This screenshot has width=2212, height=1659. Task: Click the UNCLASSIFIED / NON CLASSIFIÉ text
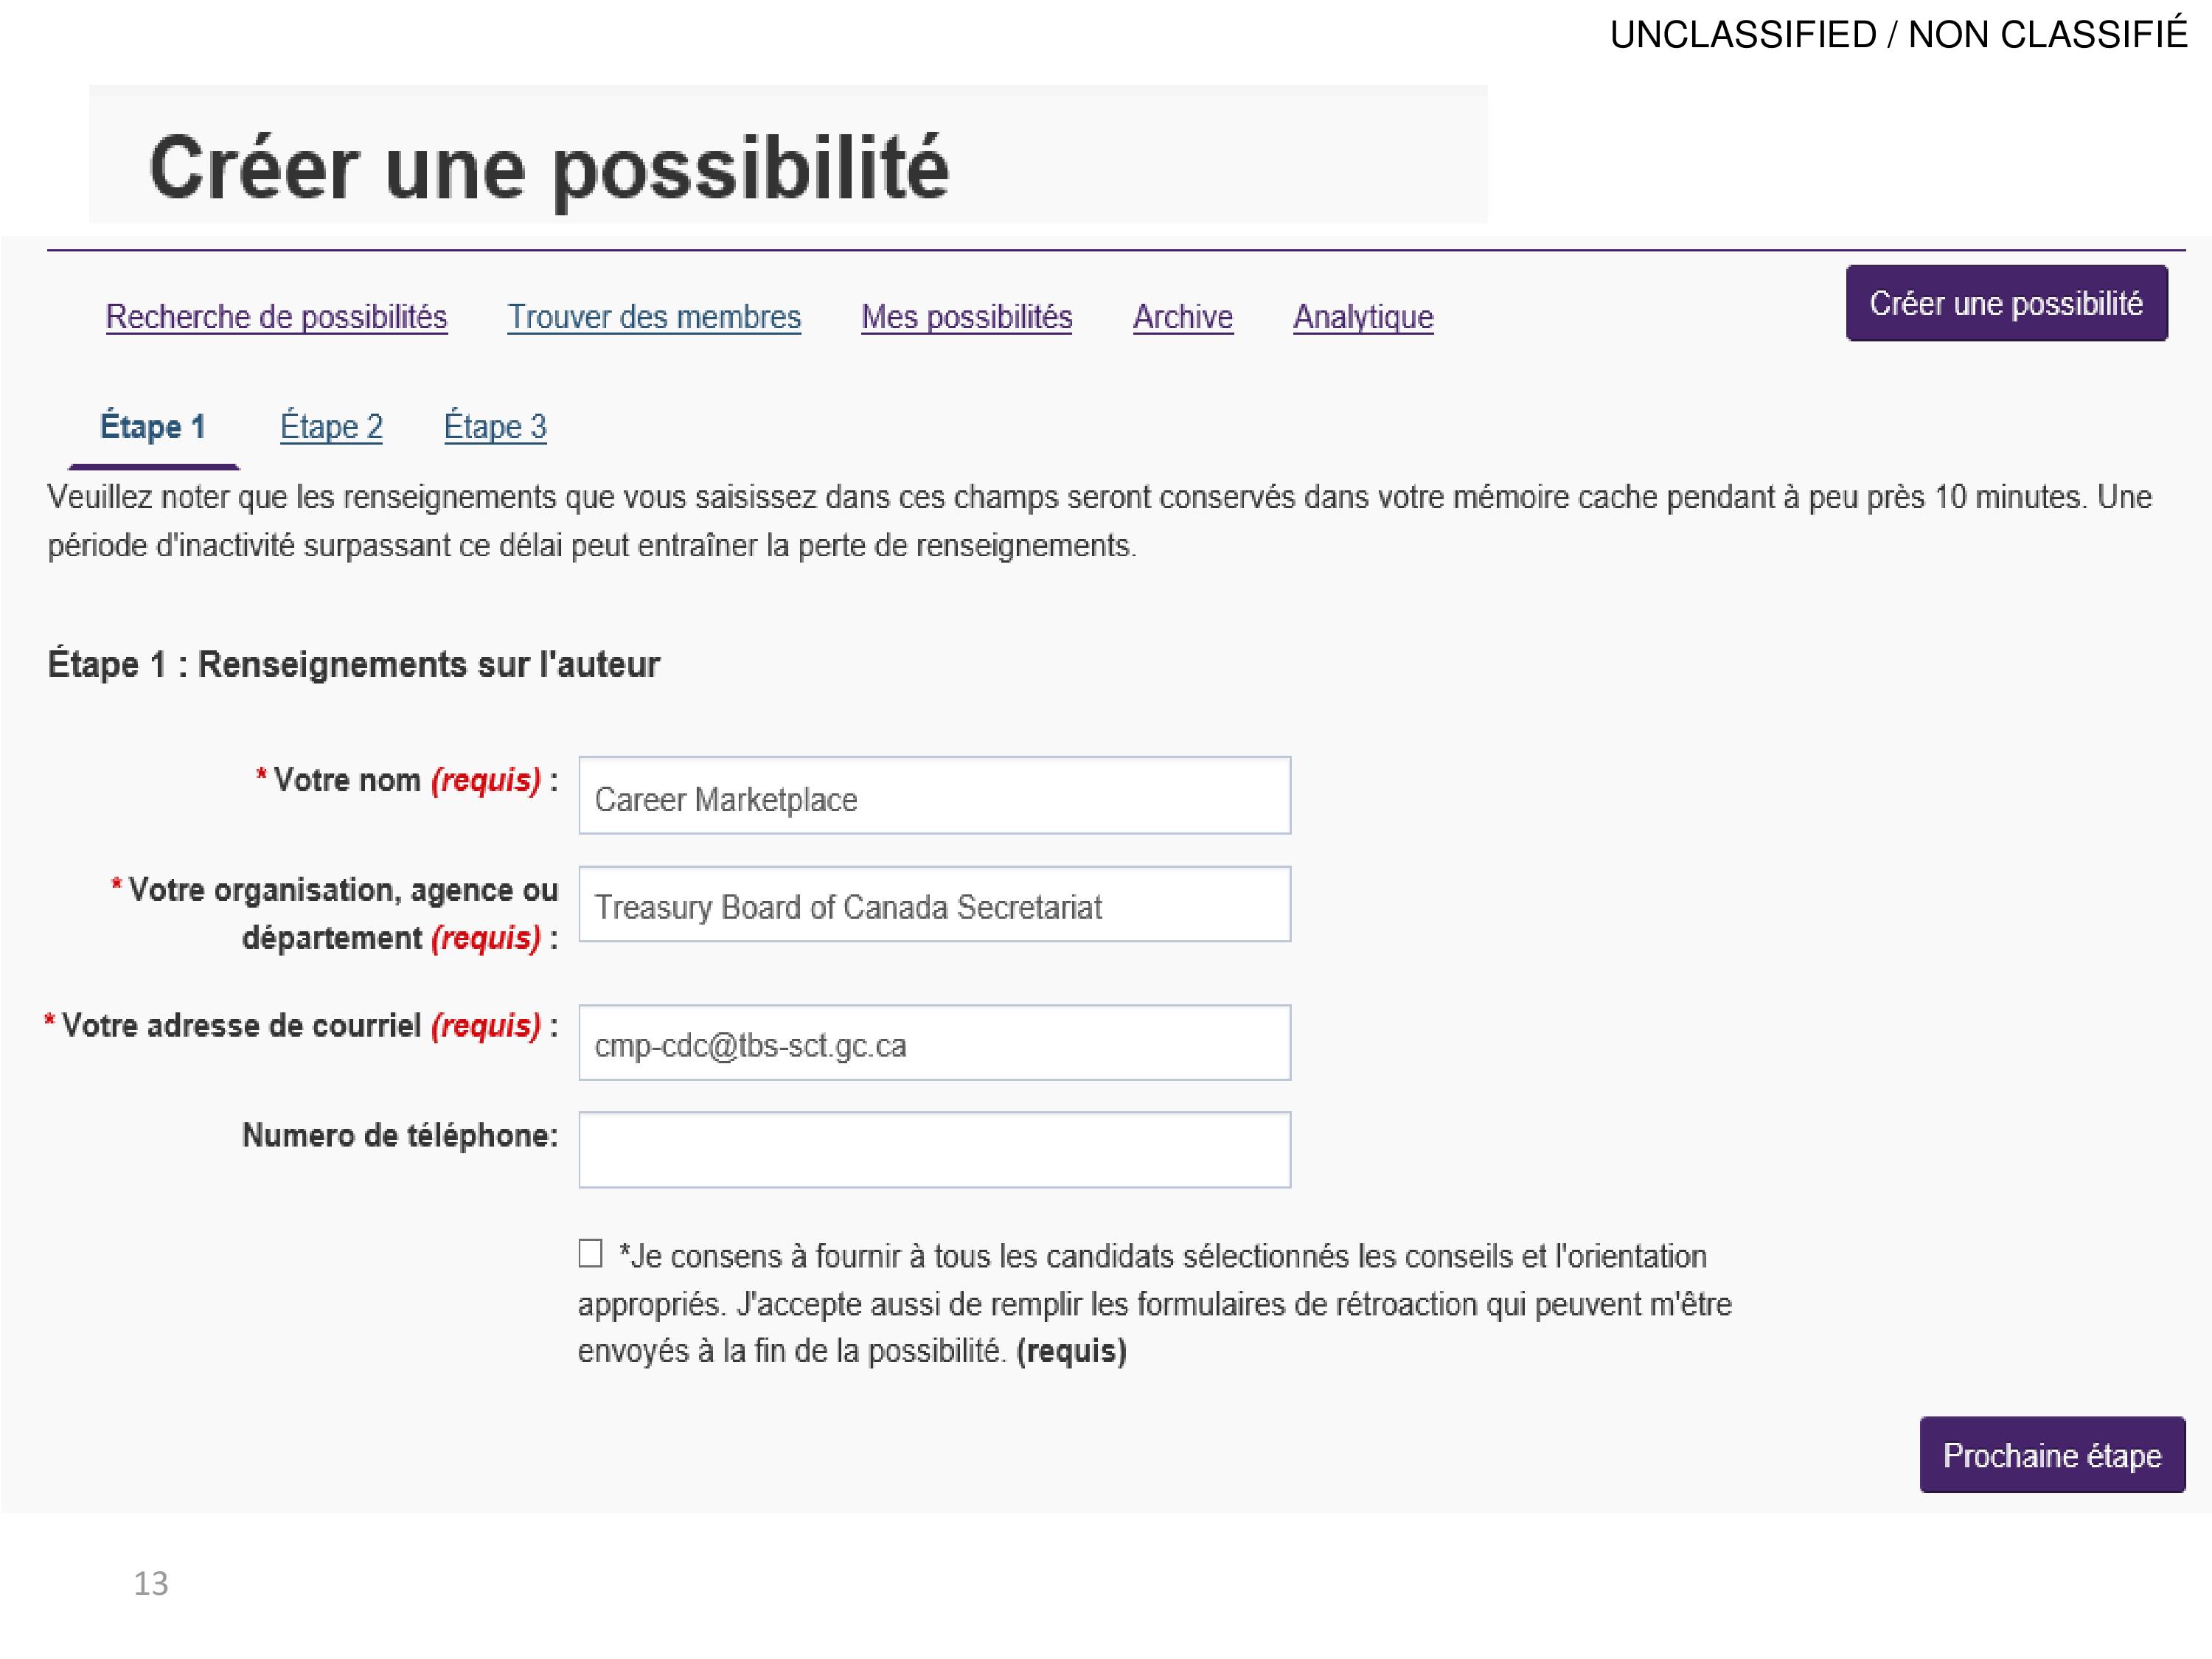[x=1899, y=35]
